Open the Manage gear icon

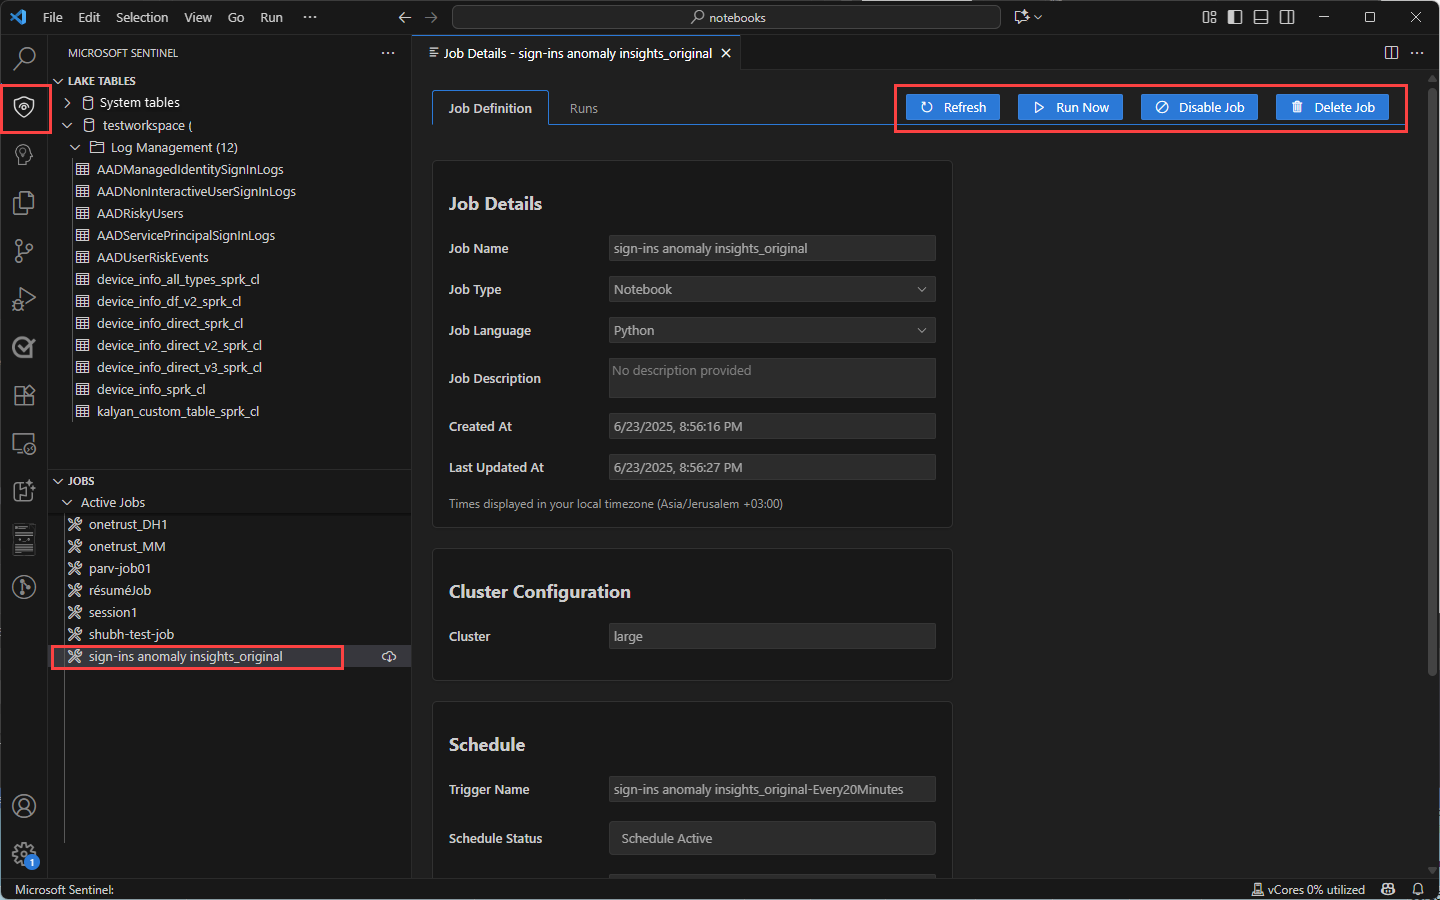click(x=25, y=854)
